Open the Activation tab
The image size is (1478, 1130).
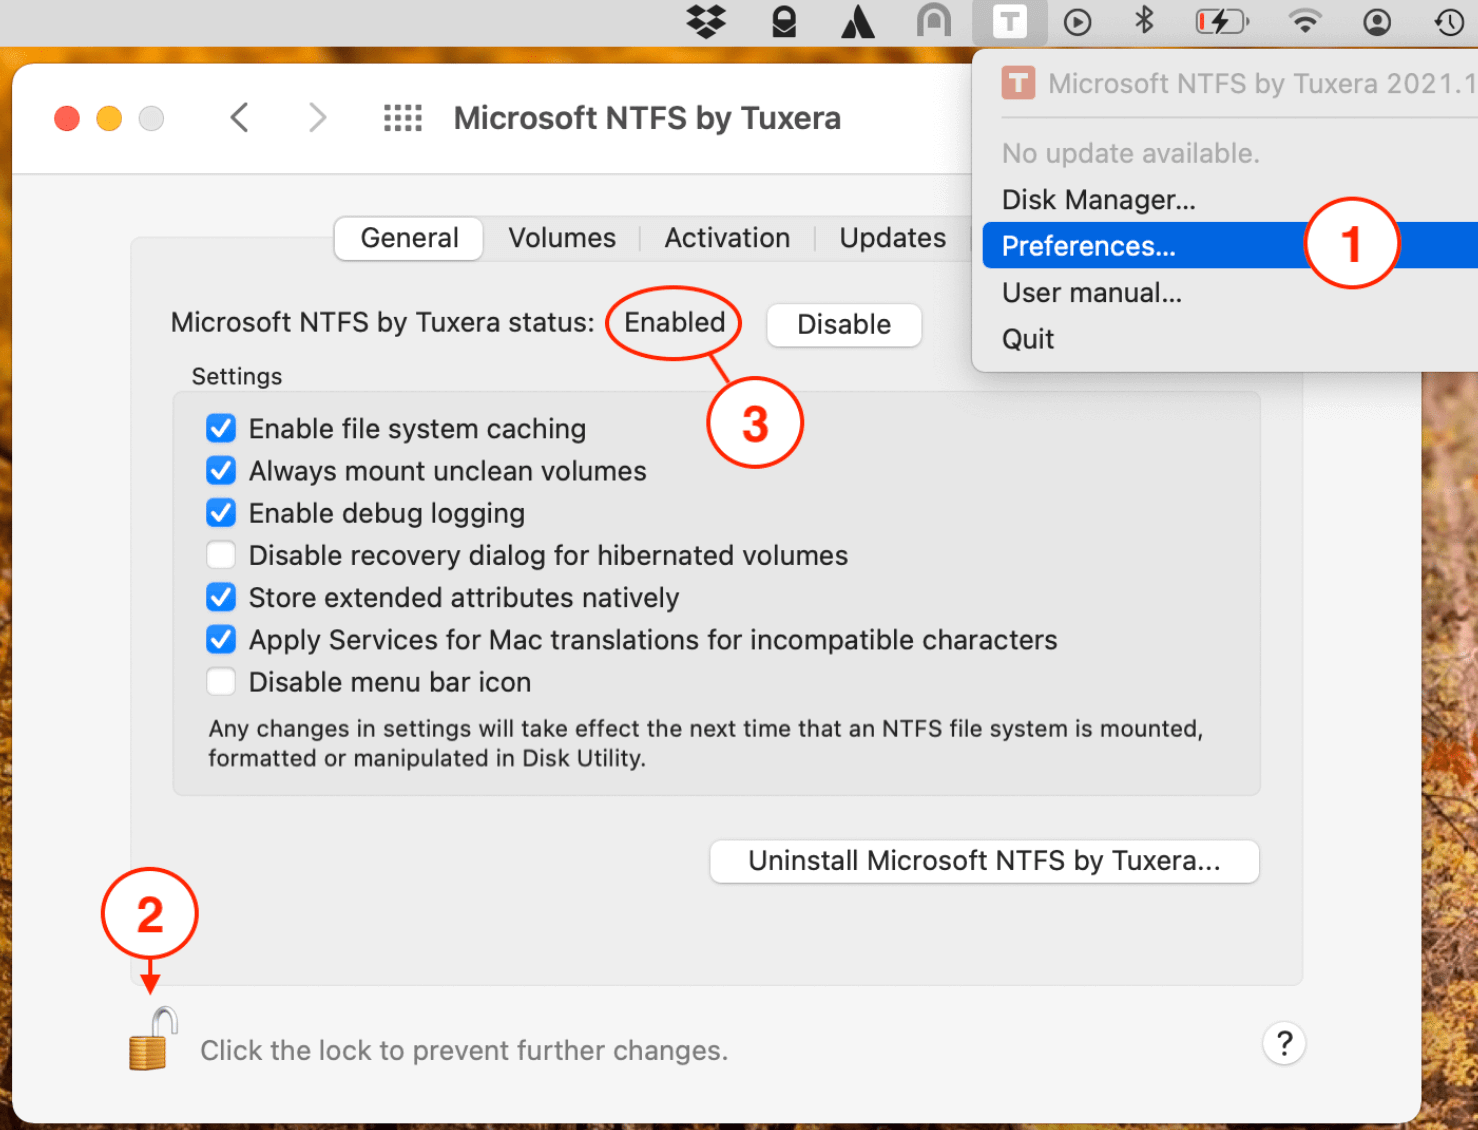click(x=727, y=238)
